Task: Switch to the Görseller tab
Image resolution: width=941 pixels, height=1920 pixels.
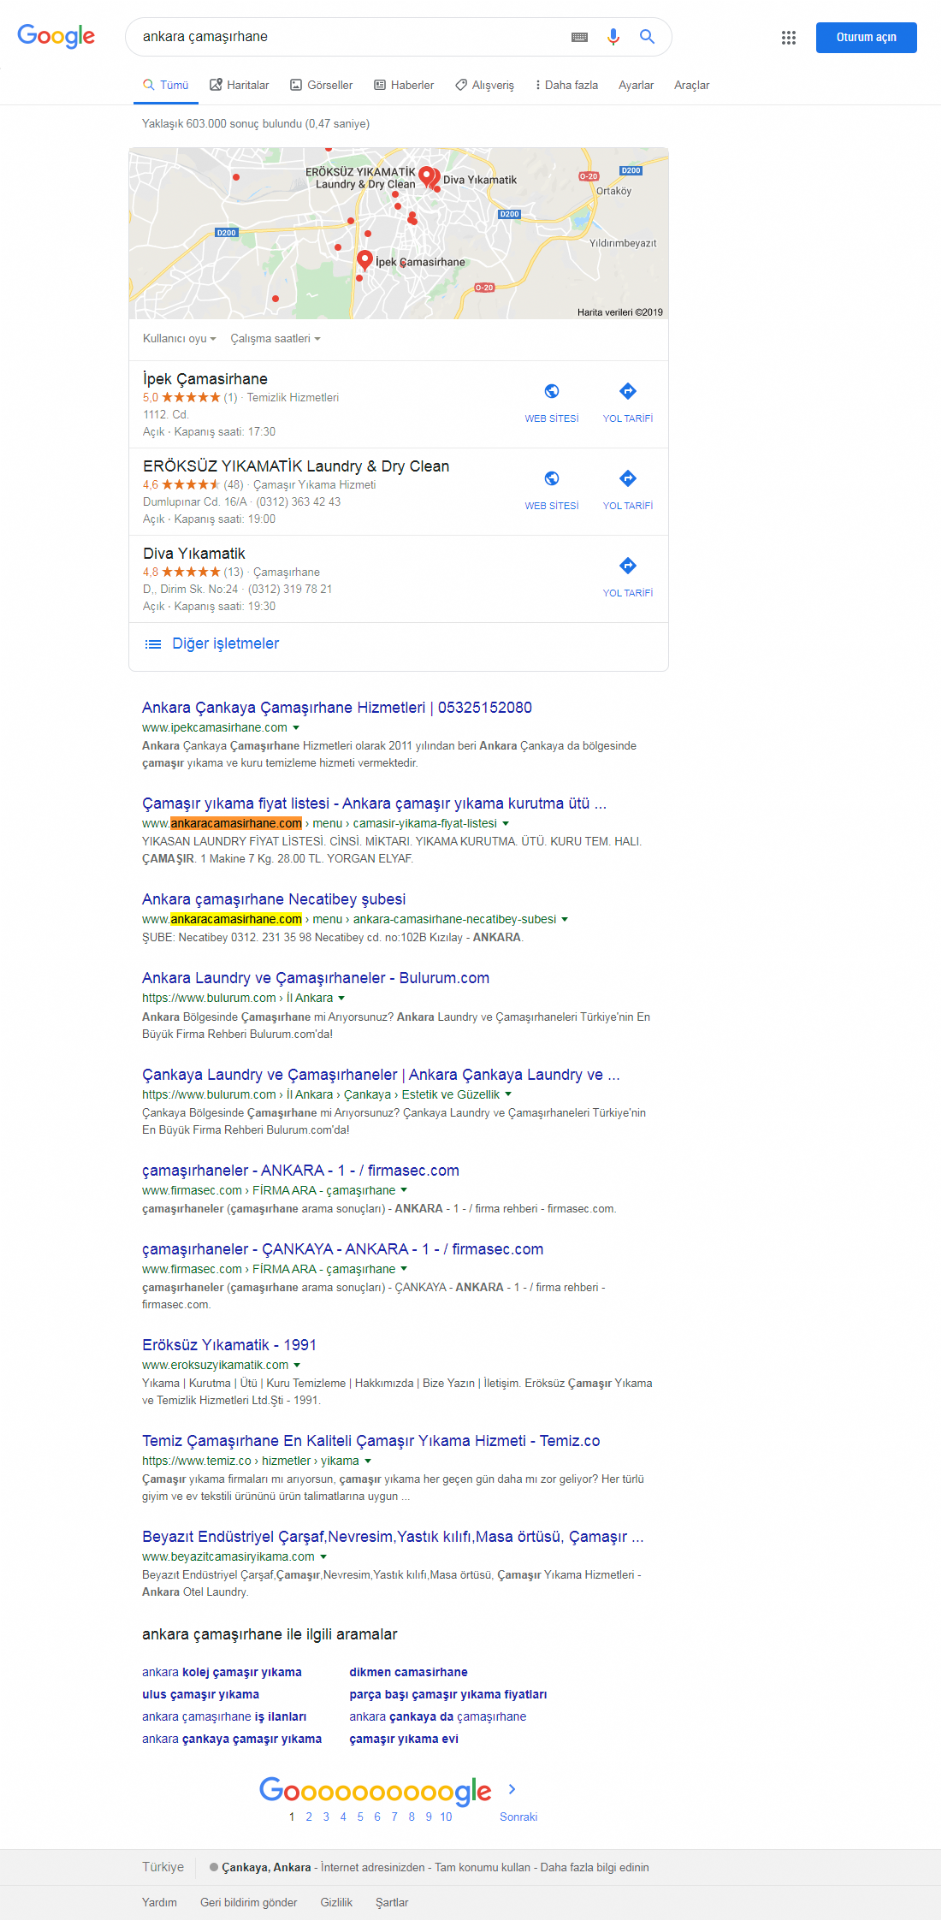Action: point(322,85)
